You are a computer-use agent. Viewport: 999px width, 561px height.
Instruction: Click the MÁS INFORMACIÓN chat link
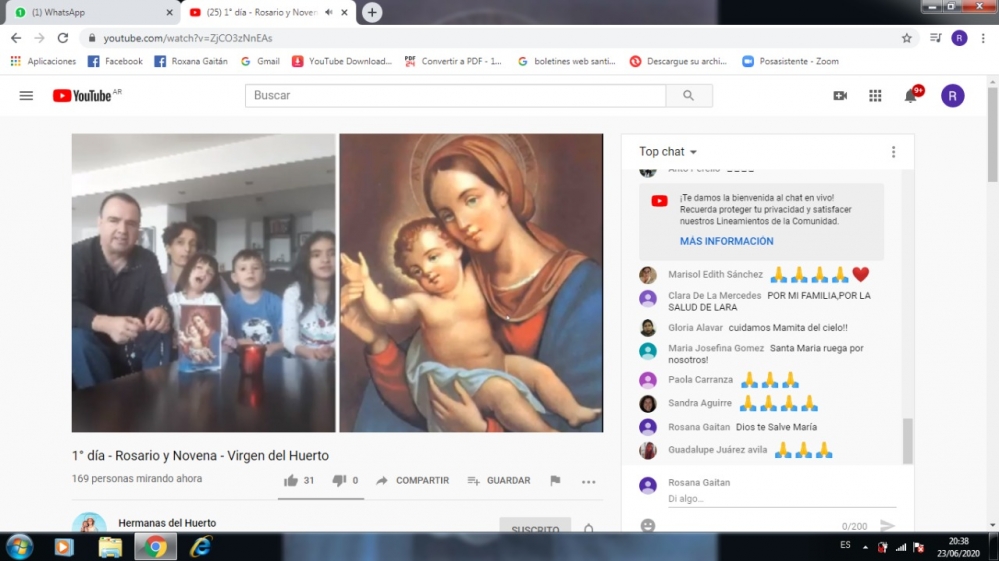click(726, 241)
